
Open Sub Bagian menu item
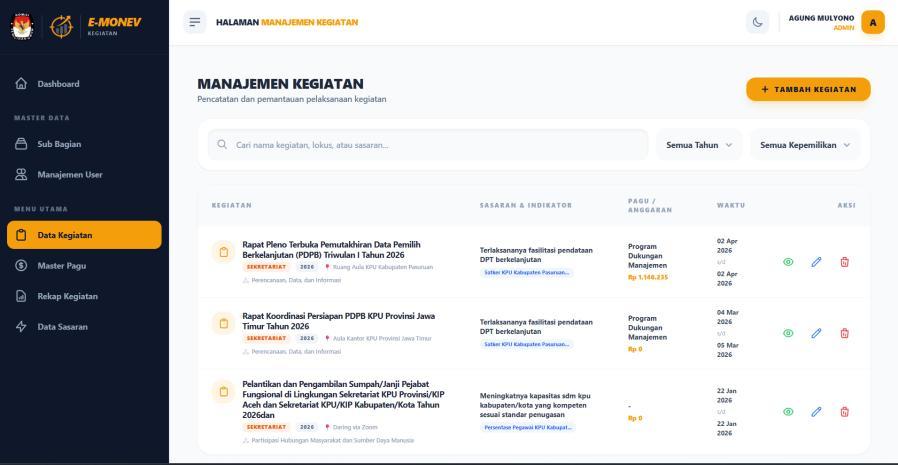coord(58,143)
